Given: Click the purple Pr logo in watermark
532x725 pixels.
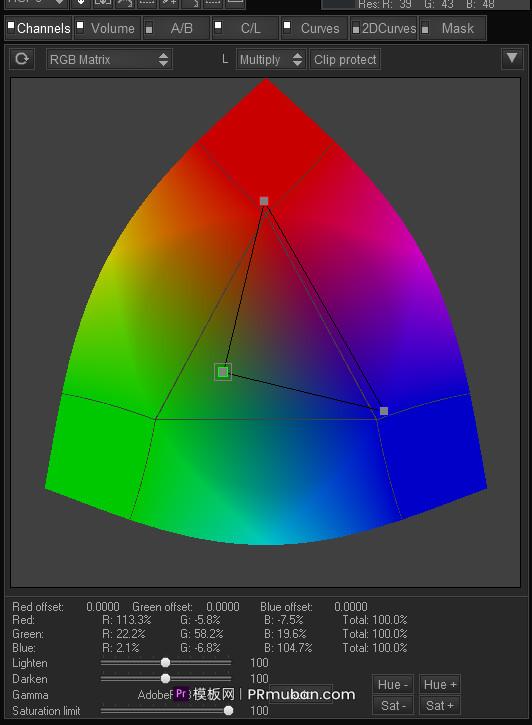Looking at the screenshot, I should (x=181, y=694).
